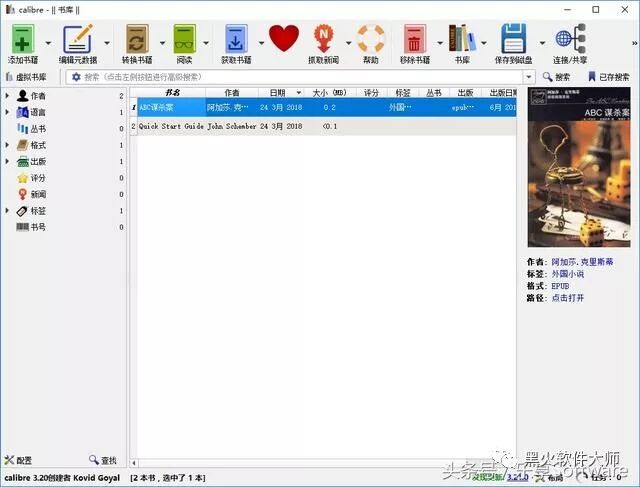This screenshot has width=640, height=487.
Task: Click the Layout (布局) button in status bar
Action: point(551,477)
